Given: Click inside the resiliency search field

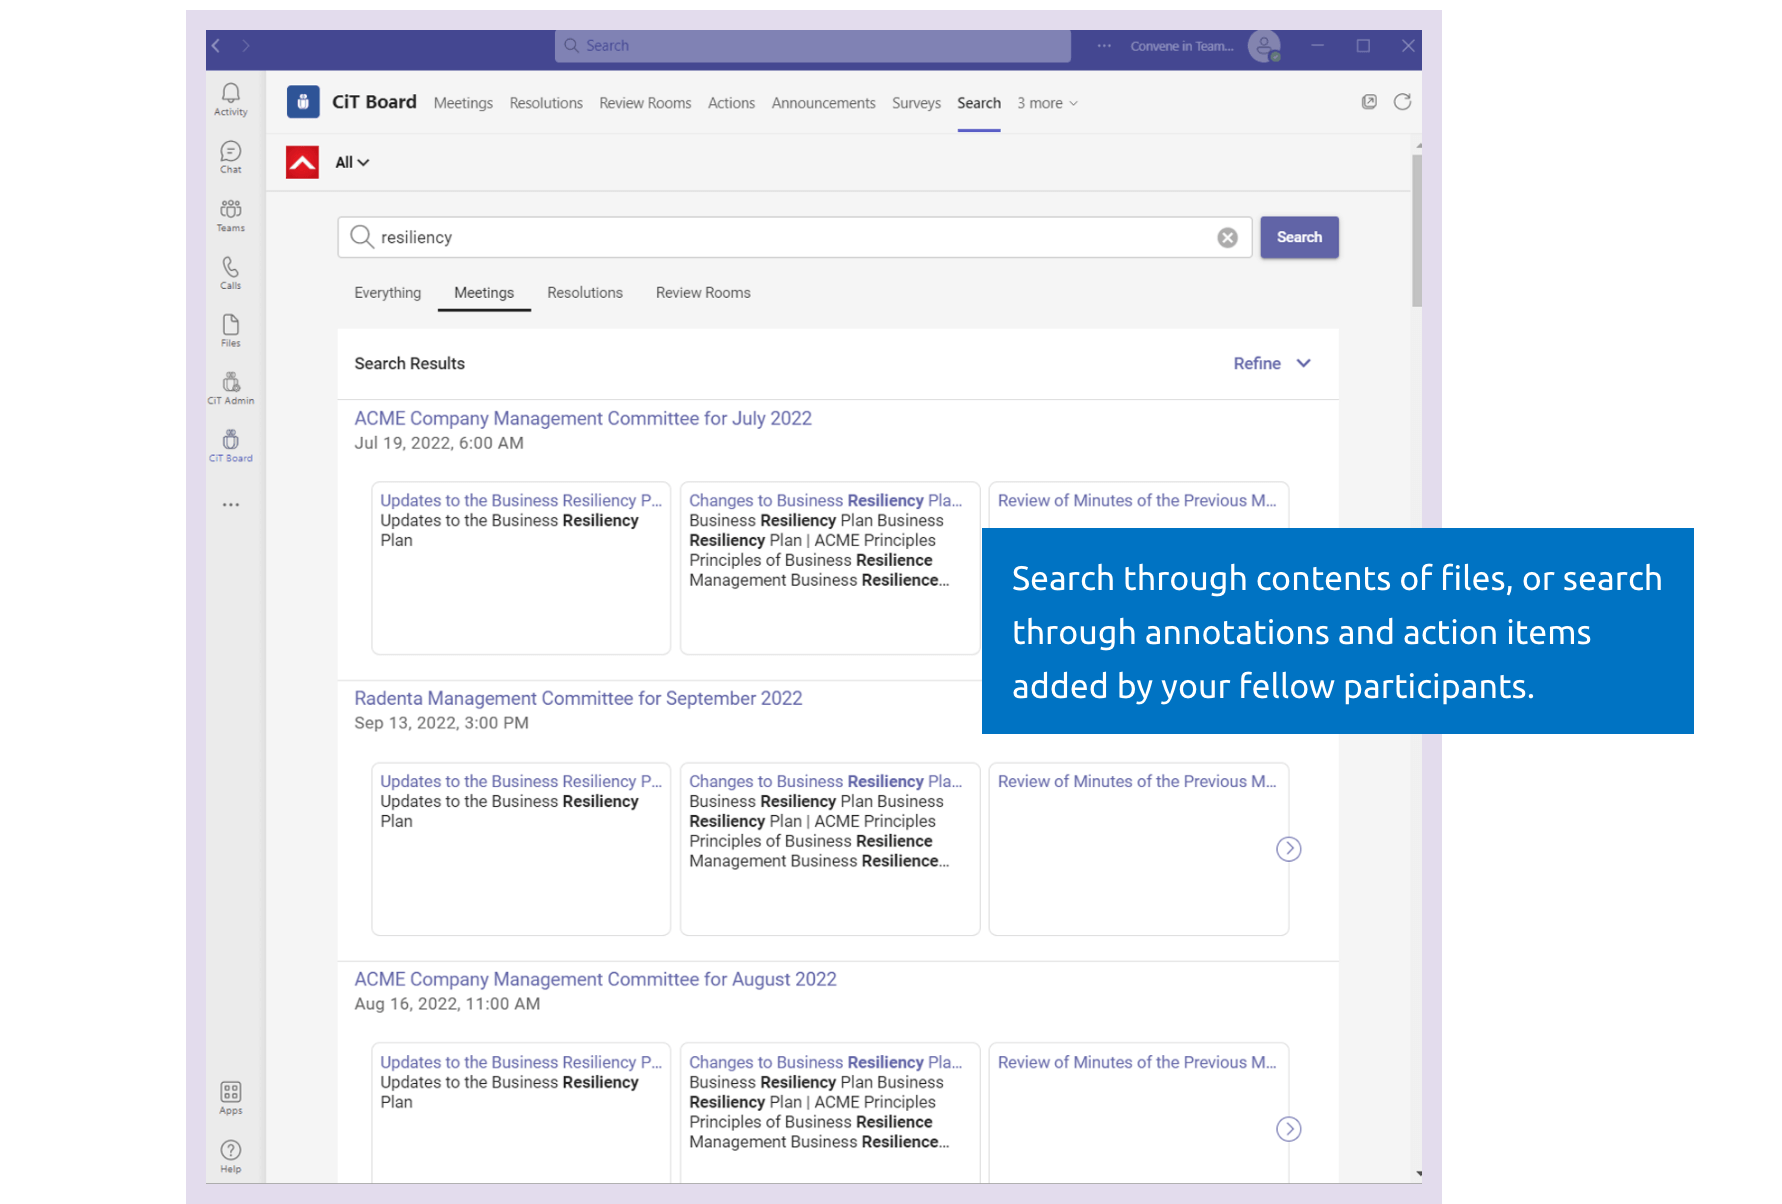Looking at the screenshot, I should (x=700, y=237).
